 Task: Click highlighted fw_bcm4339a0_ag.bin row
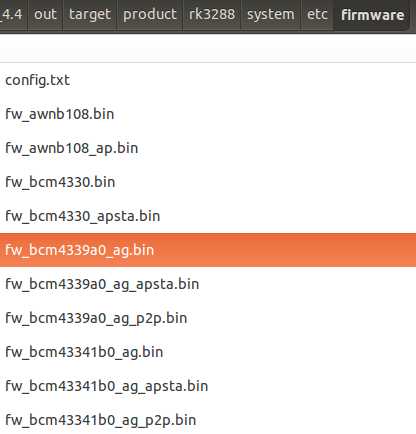tap(208, 250)
